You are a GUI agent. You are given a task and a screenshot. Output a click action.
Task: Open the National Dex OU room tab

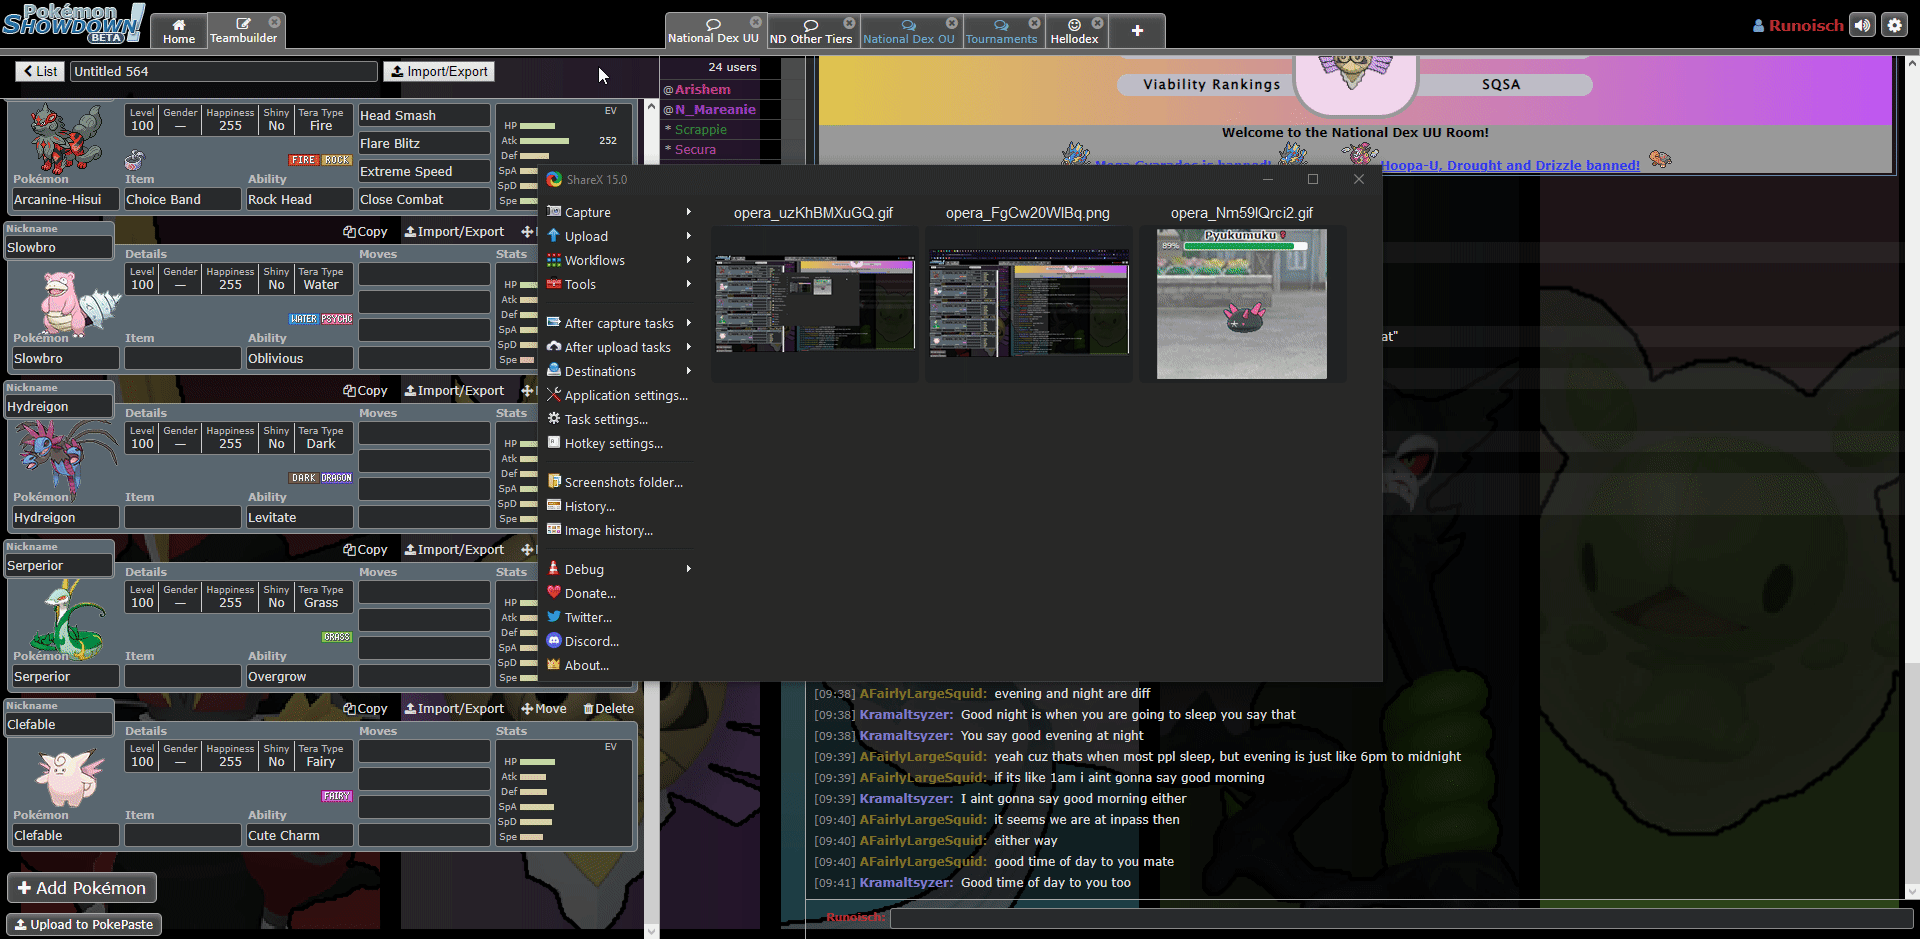coord(909,31)
